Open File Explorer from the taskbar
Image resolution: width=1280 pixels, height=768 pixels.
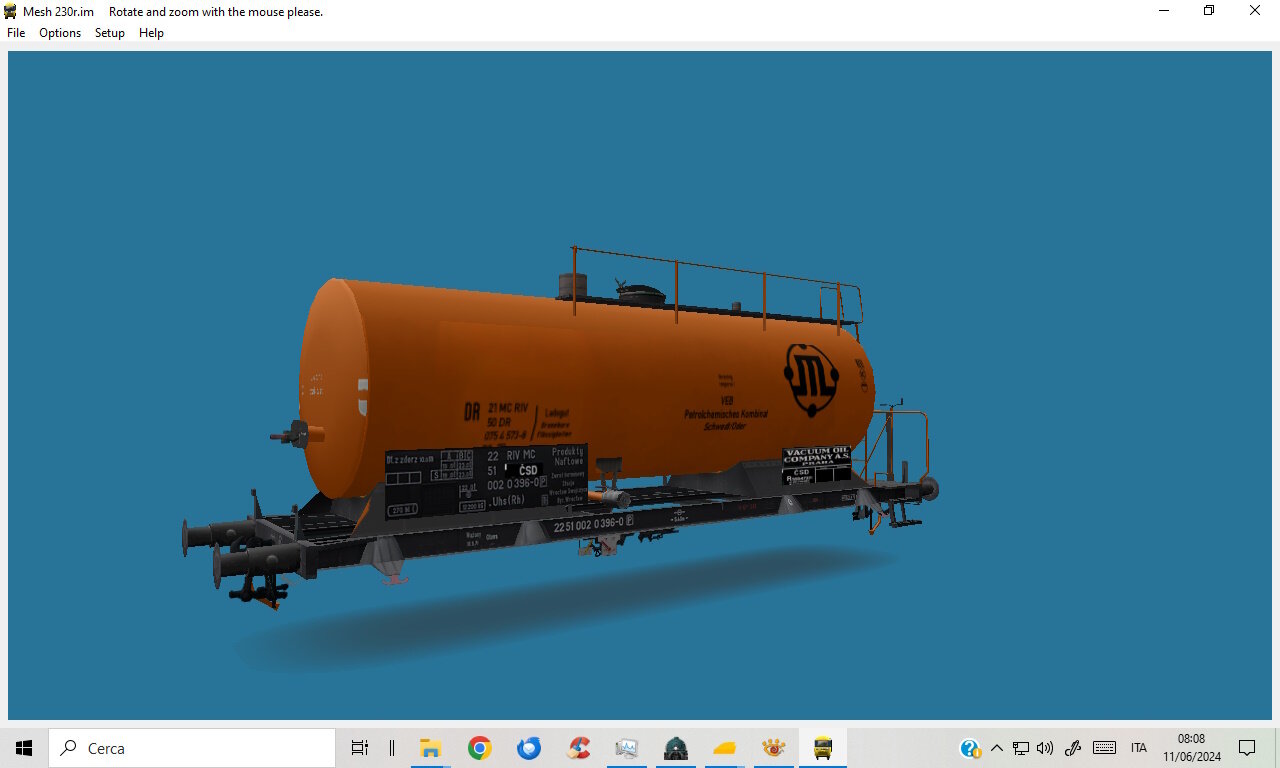[431, 748]
